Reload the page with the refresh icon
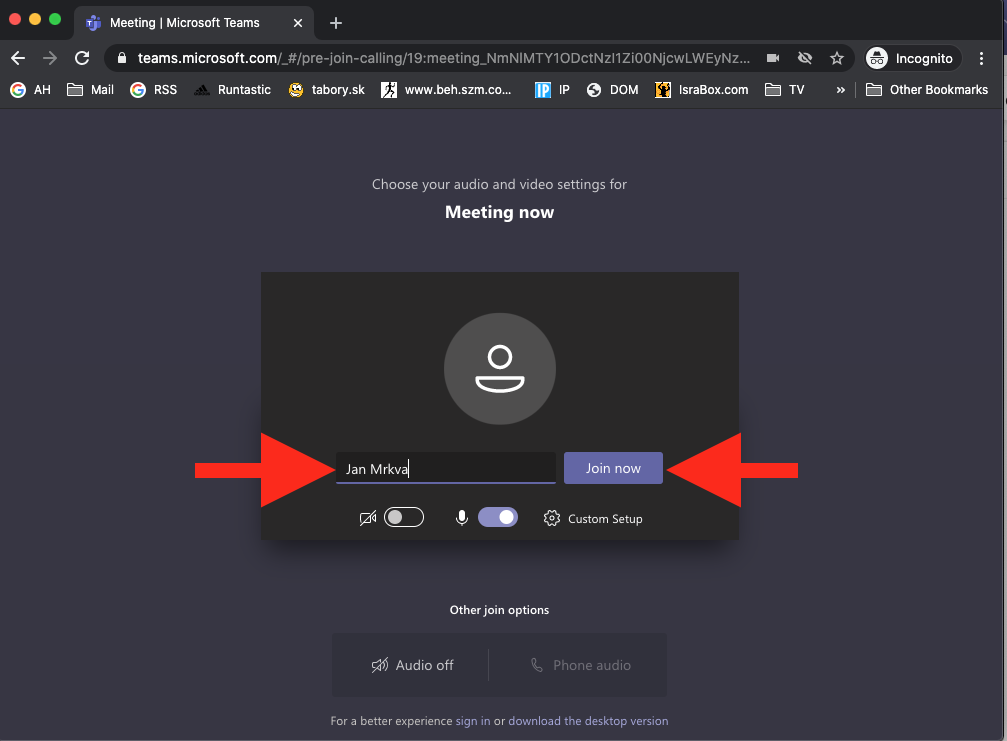Image resolution: width=1007 pixels, height=741 pixels. tap(82, 58)
